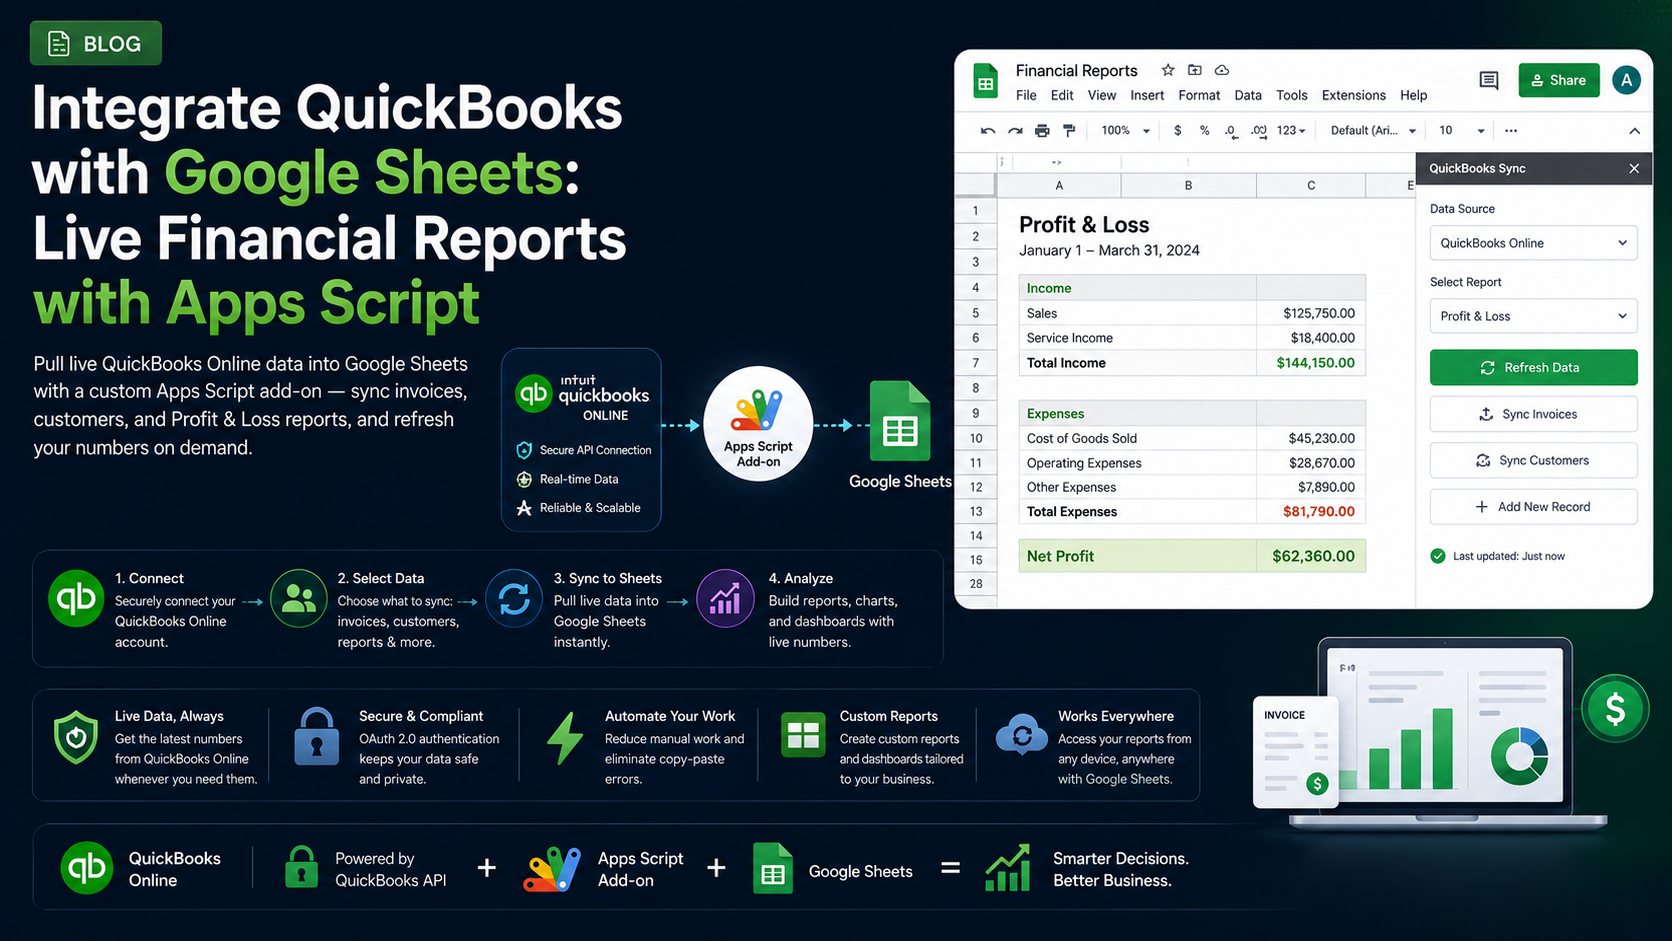This screenshot has width=1672, height=941.
Task: Click the padlock icon beside Secure & Compliant
Action: pos(316,736)
